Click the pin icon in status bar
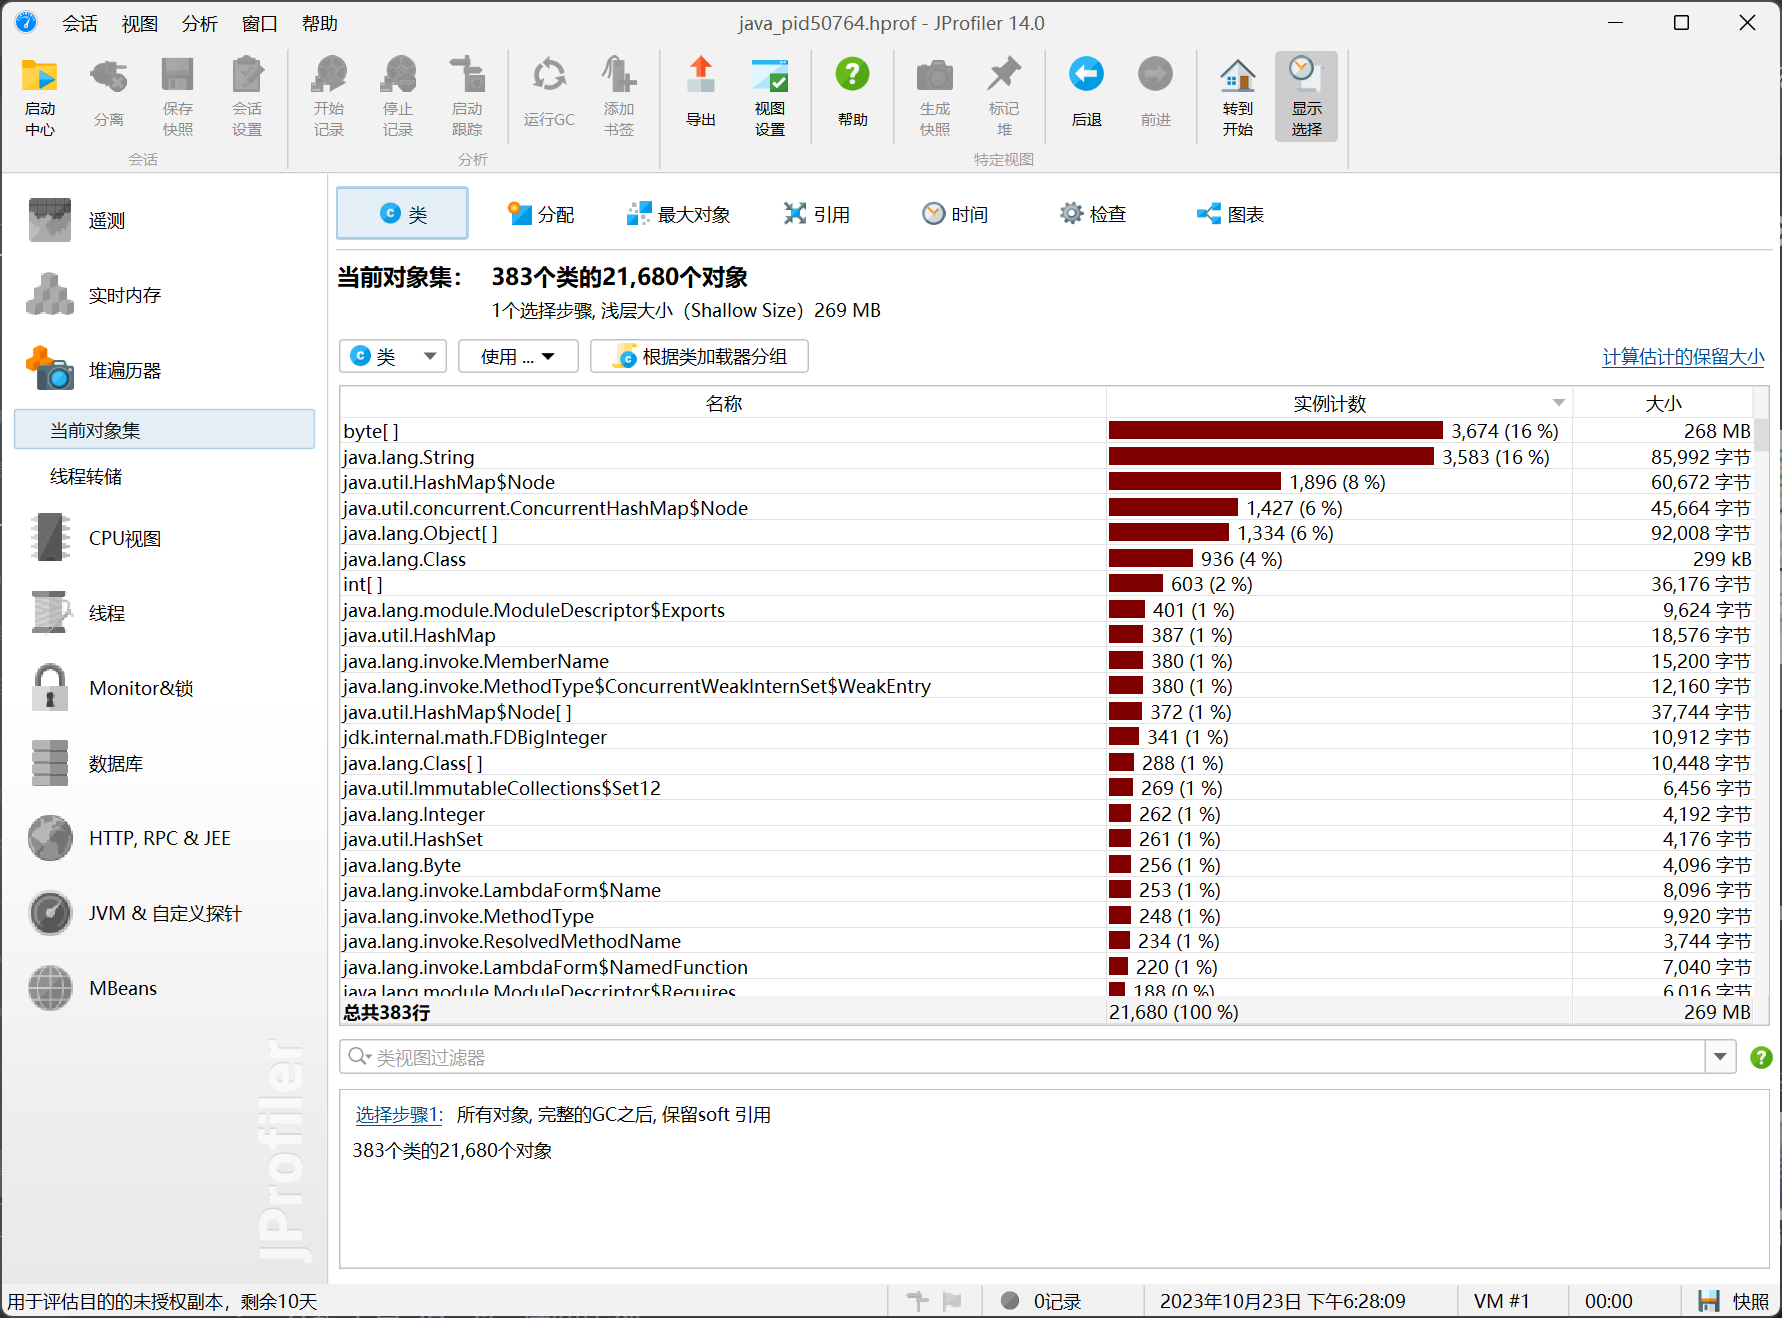 click(918, 1301)
